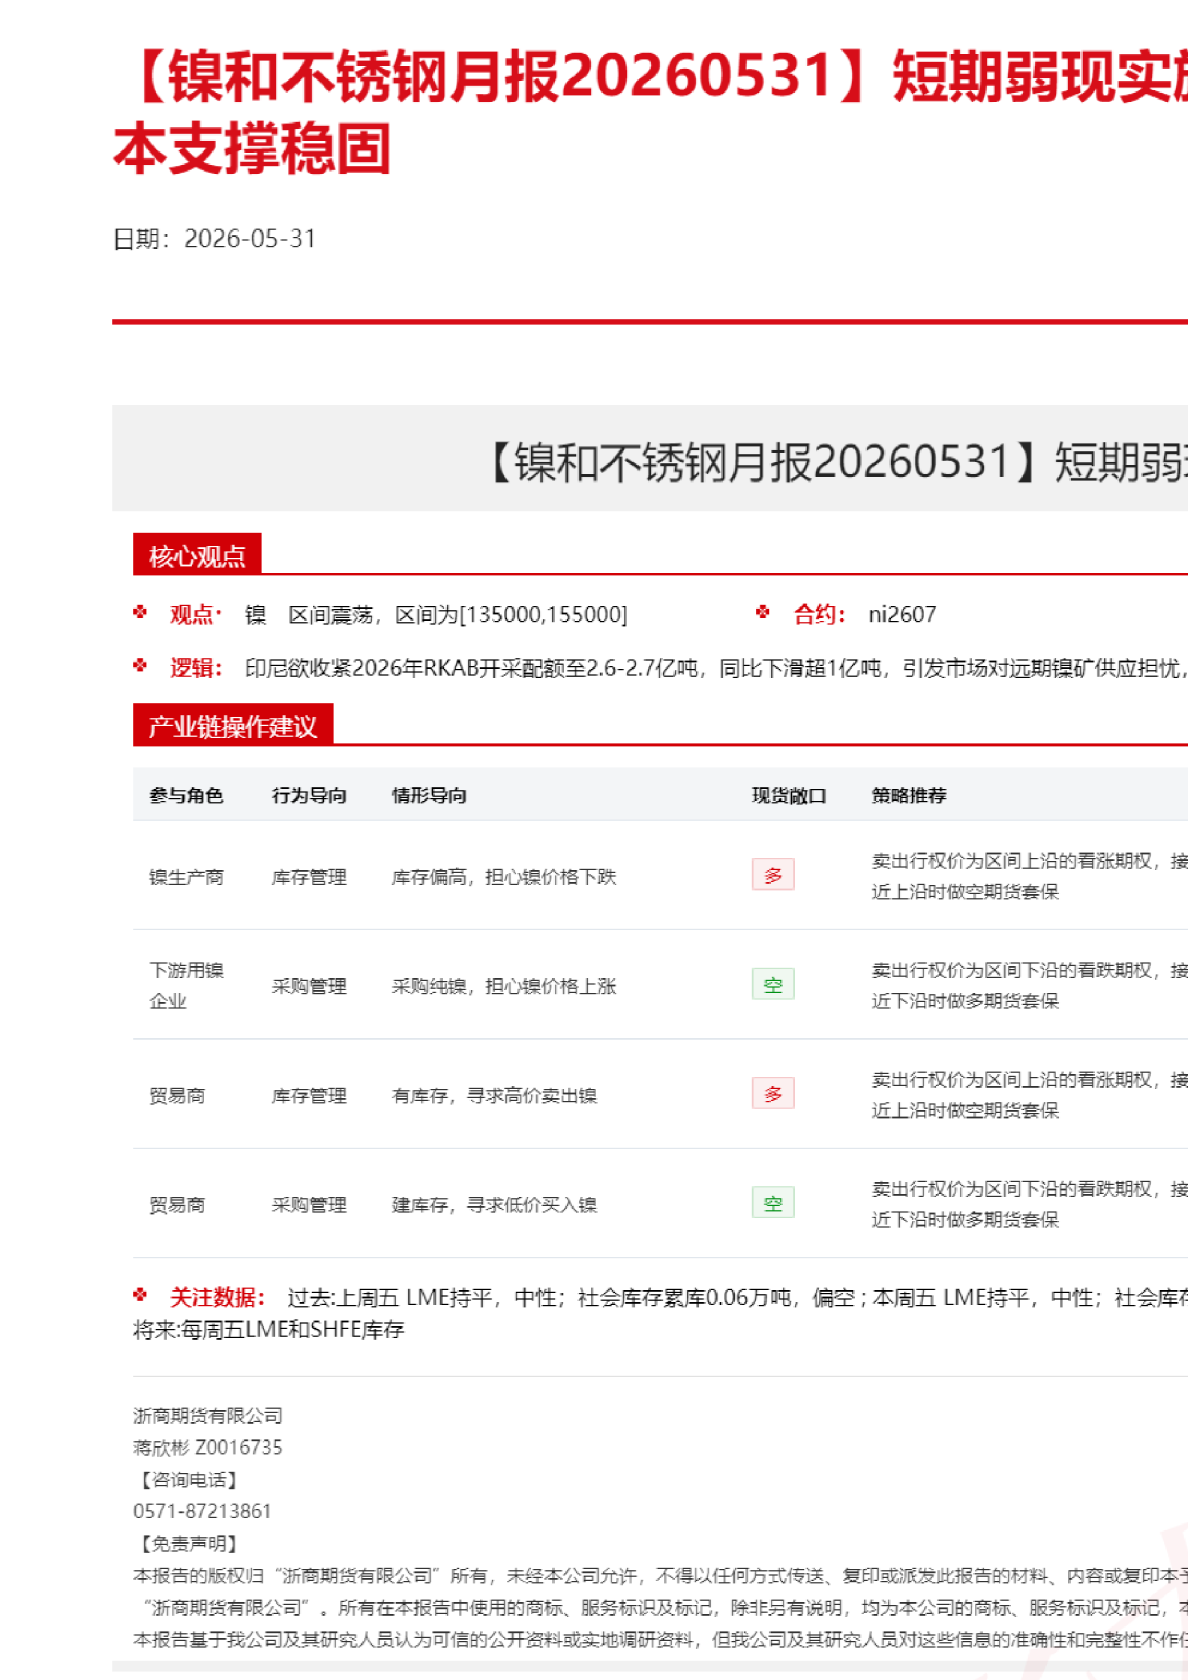Click strategy text in 下游用镍企业 row
This screenshot has width=1188, height=1680.
click(1029, 985)
